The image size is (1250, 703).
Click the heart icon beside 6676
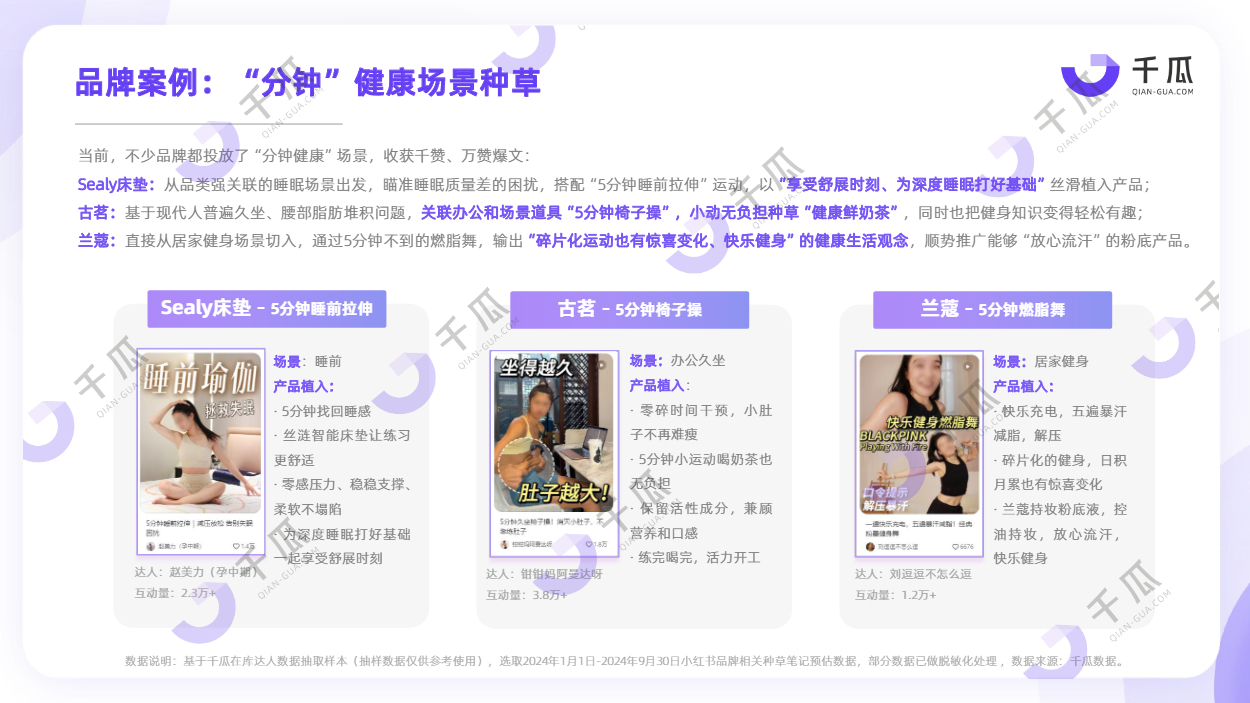(954, 547)
